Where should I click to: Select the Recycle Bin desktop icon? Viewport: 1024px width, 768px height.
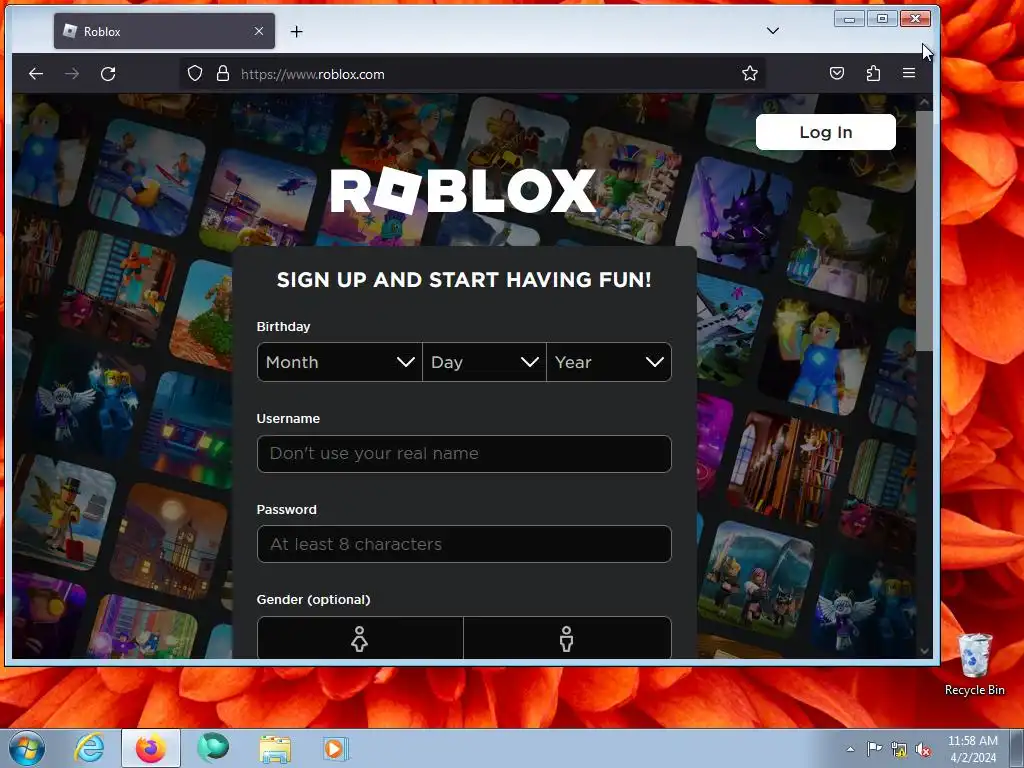(974, 664)
